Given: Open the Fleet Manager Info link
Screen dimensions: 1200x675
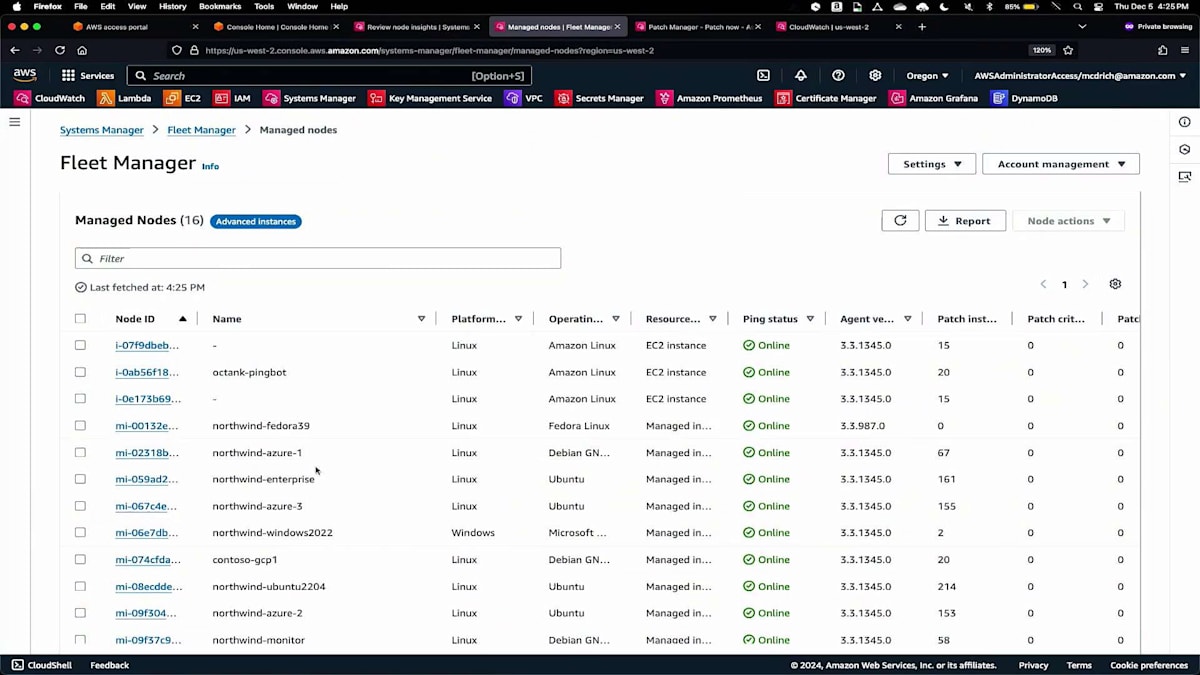Looking at the screenshot, I should 210,166.
